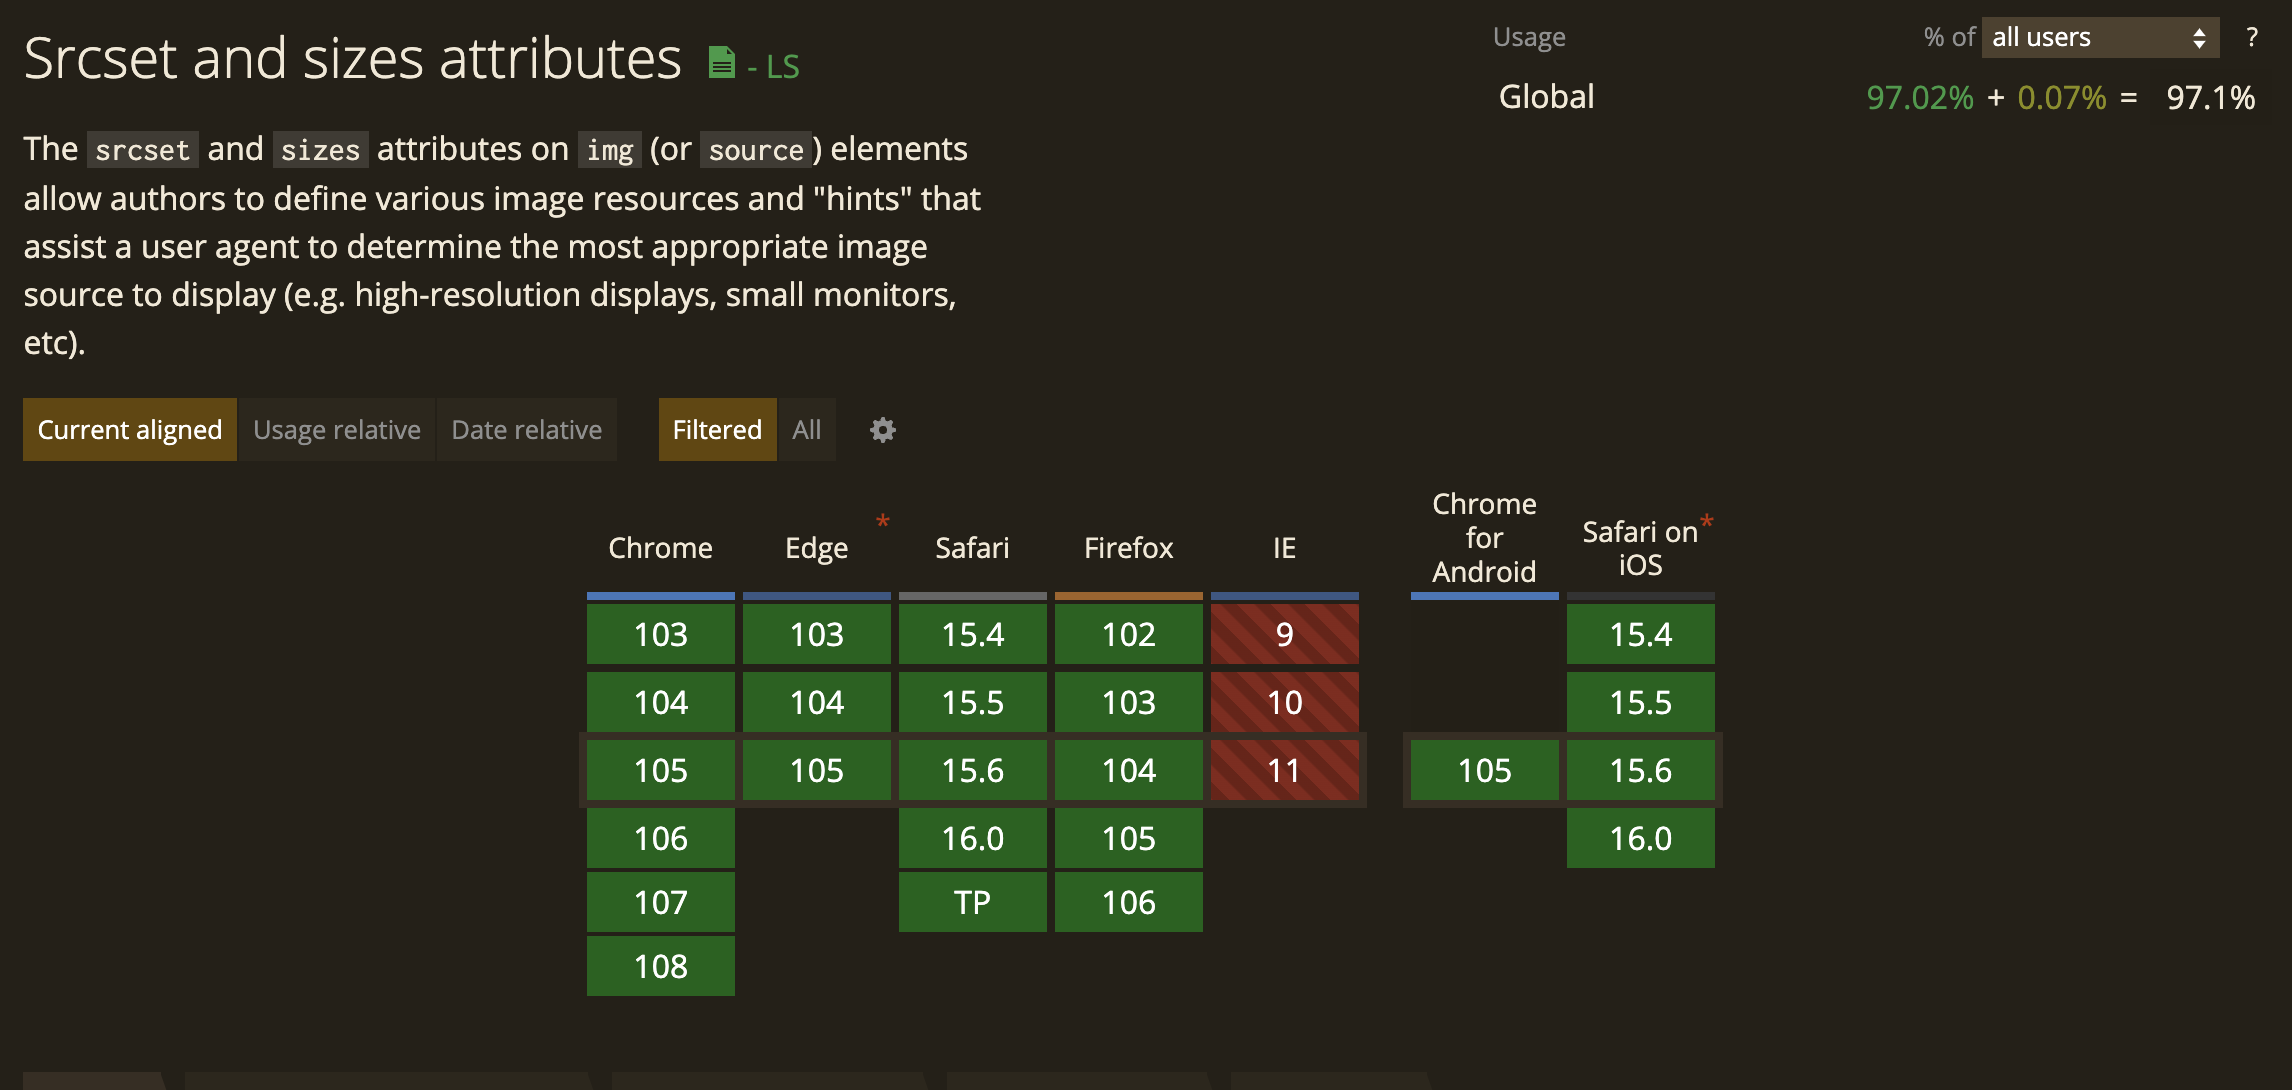This screenshot has width=2292, height=1090.
Task: Click the Edge 103 version cell
Action: [816, 634]
